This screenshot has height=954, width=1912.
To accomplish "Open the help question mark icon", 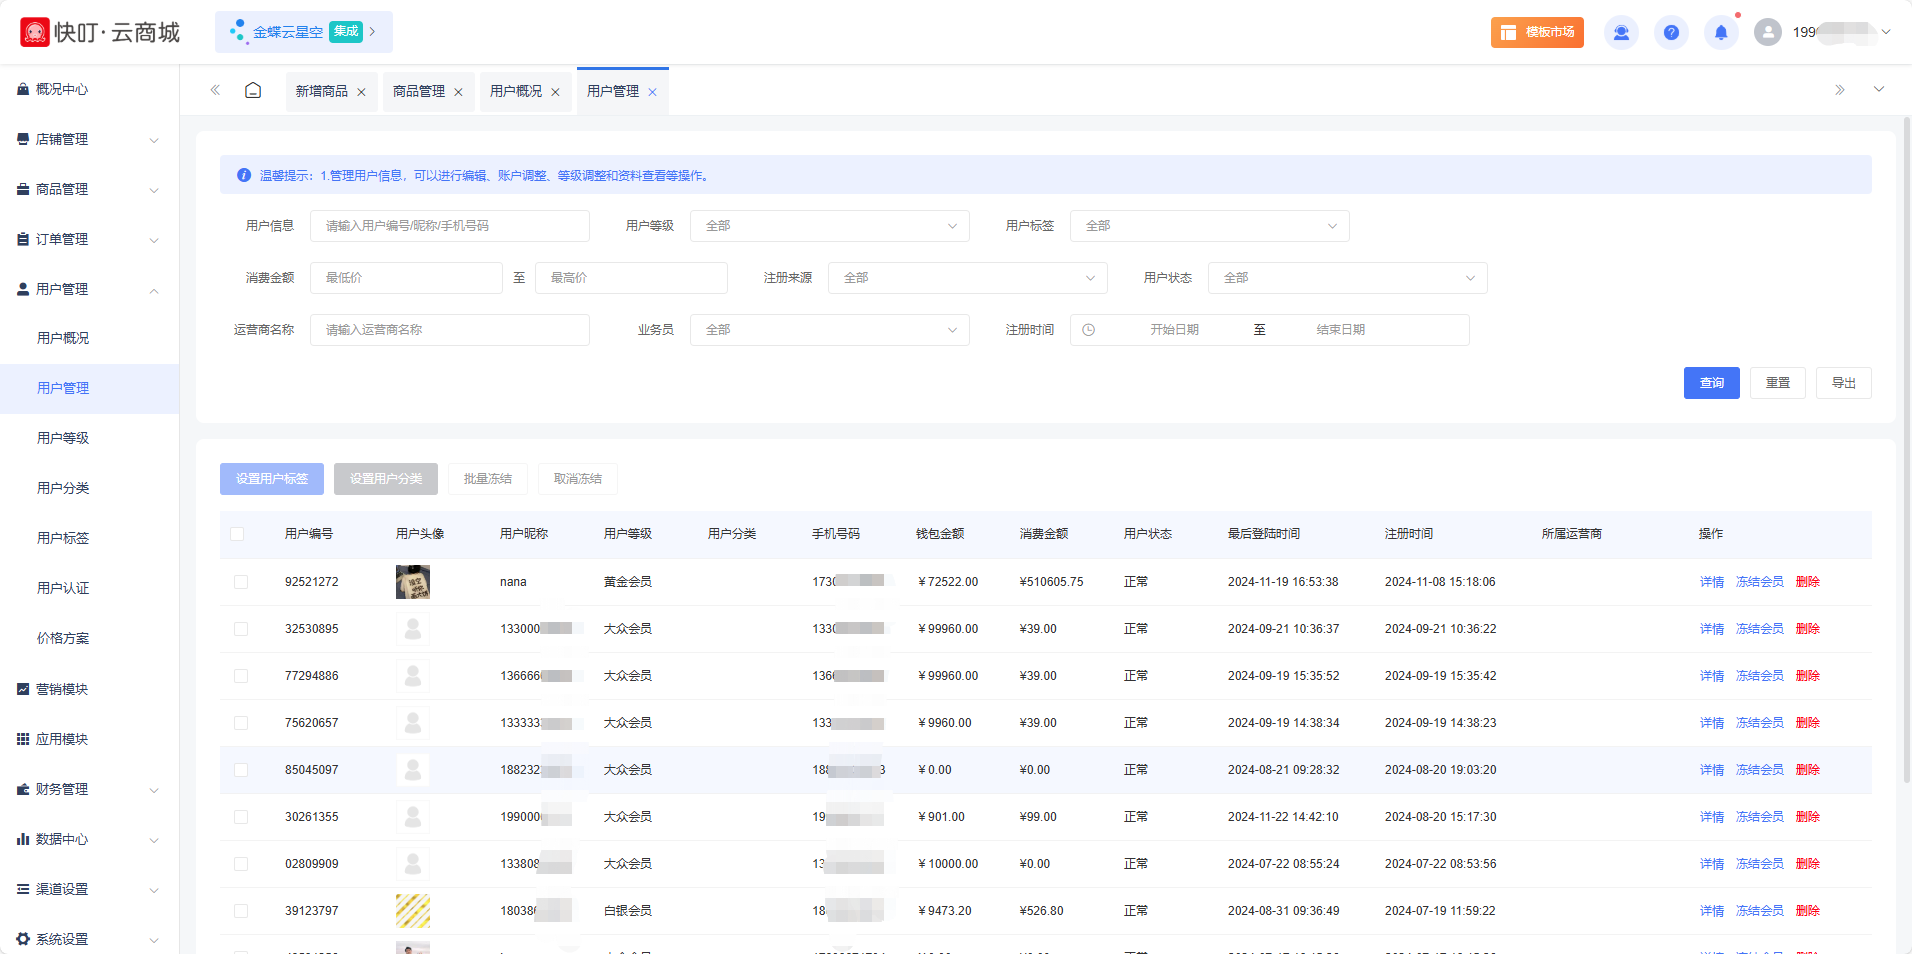I will pos(1670,33).
